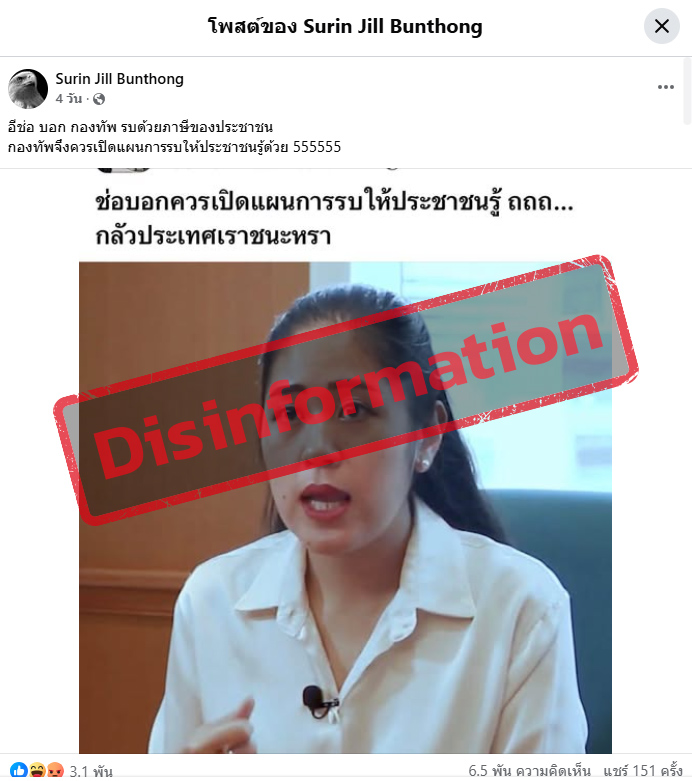Click the Haha laughing reaction icon
The image size is (692, 781).
[37, 771]
